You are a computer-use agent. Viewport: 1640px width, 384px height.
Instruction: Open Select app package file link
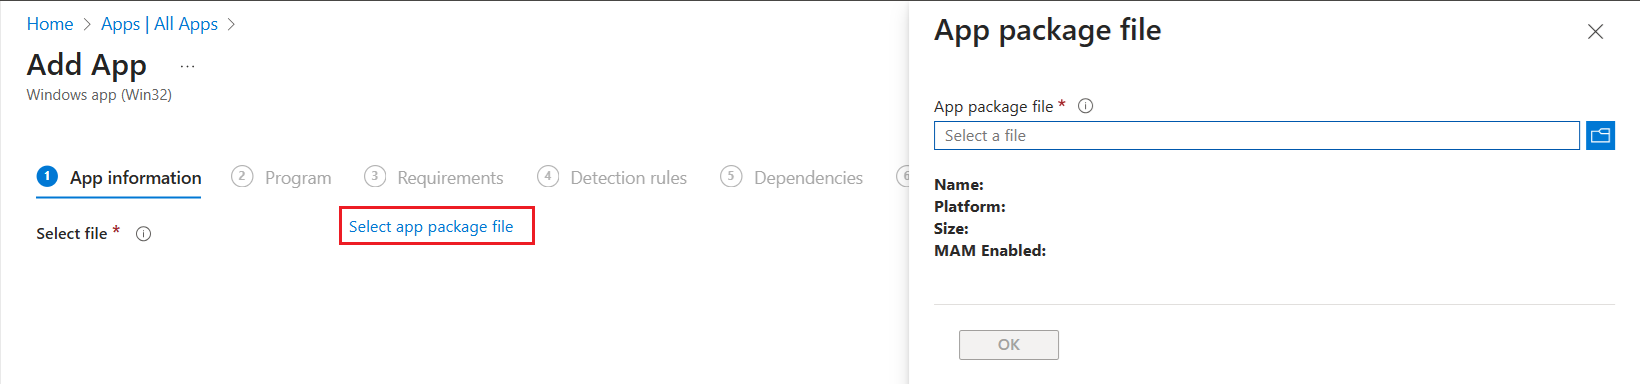point(431,226)
